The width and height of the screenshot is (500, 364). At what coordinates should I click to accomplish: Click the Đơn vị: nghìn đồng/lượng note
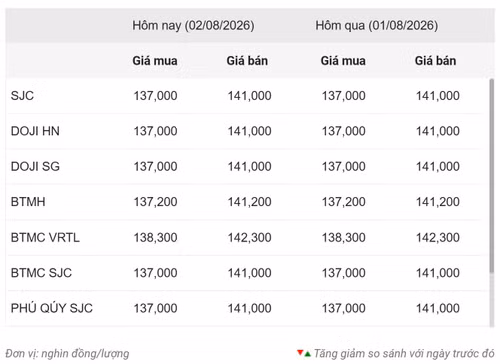(67, 354)
